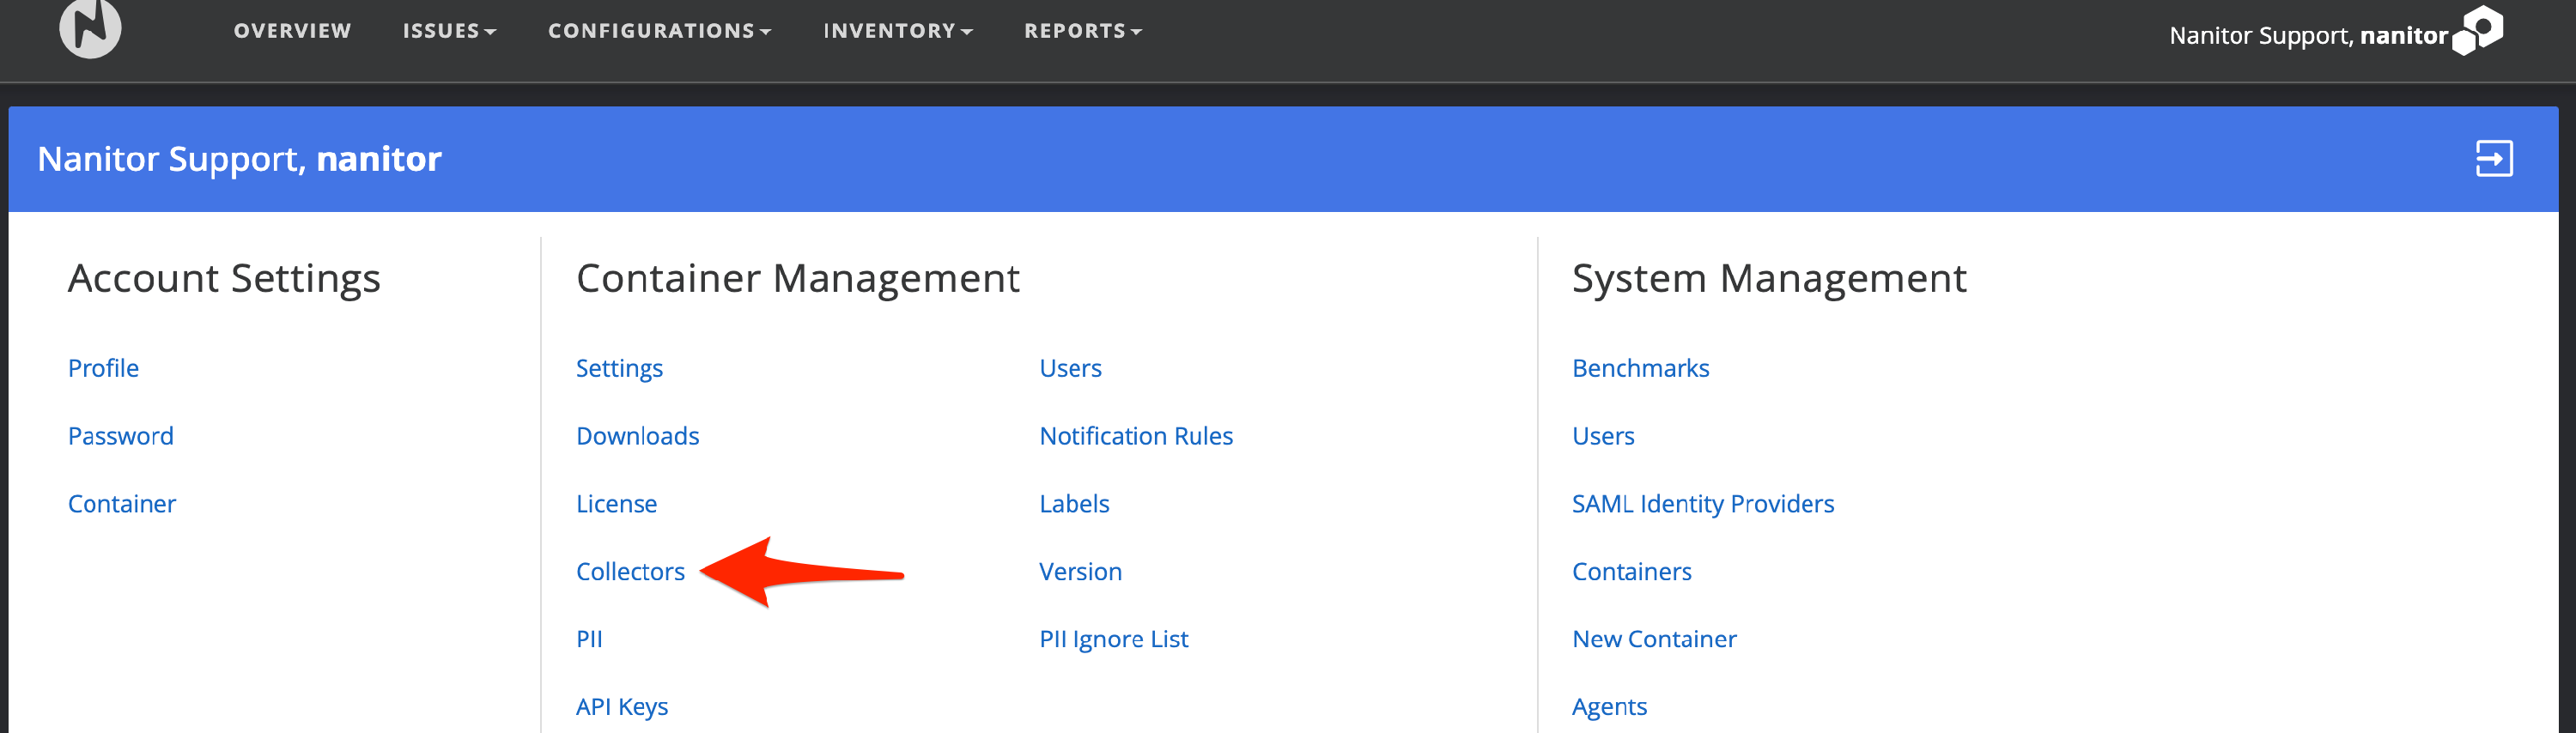
Task: Expand the Inventory dropdown menu
Action: [x=897, y=31]
